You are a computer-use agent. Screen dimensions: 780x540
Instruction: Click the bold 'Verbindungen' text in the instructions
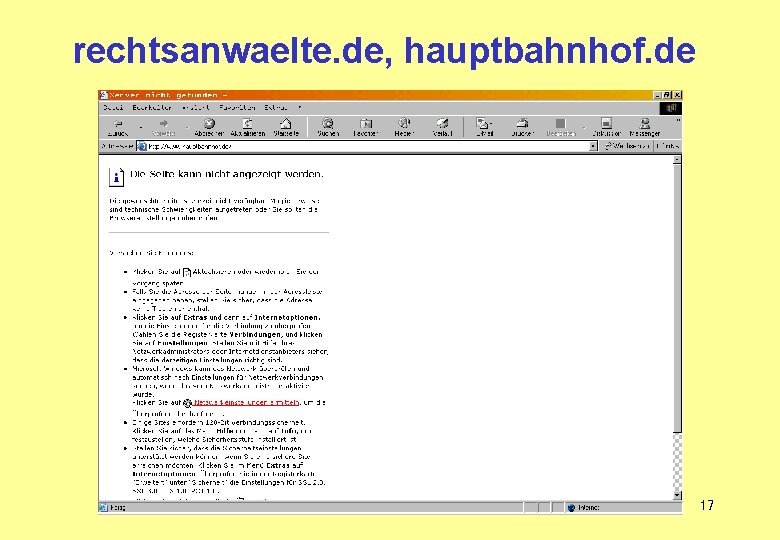[257, 335]
